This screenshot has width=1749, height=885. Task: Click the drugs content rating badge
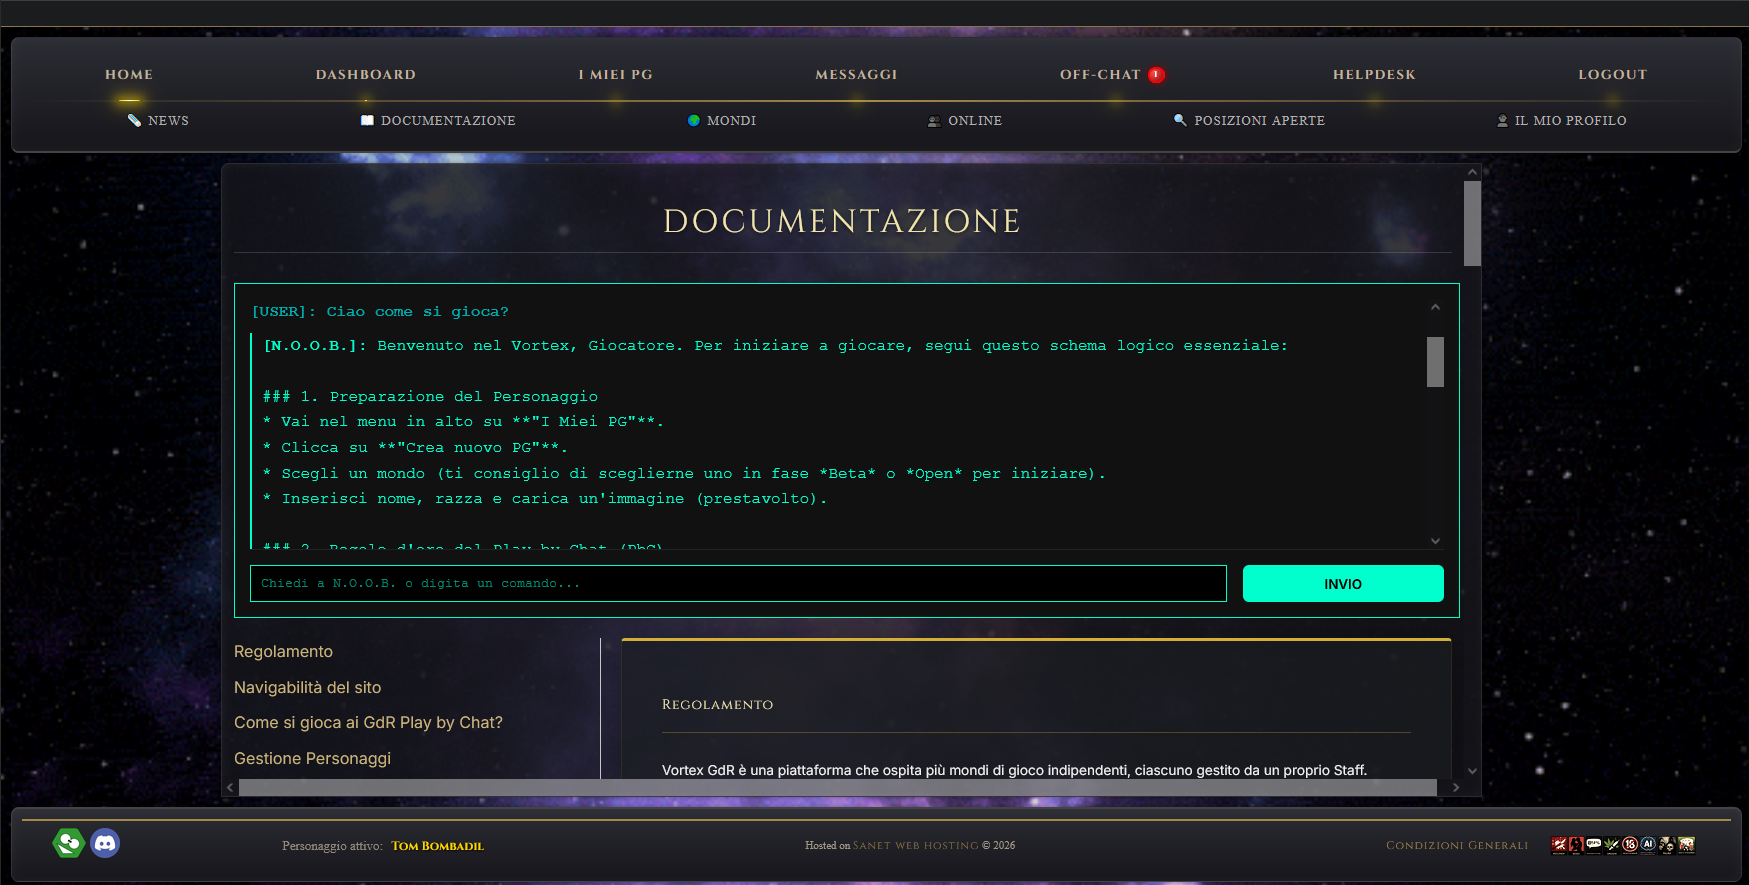[x=1611, y=845]
